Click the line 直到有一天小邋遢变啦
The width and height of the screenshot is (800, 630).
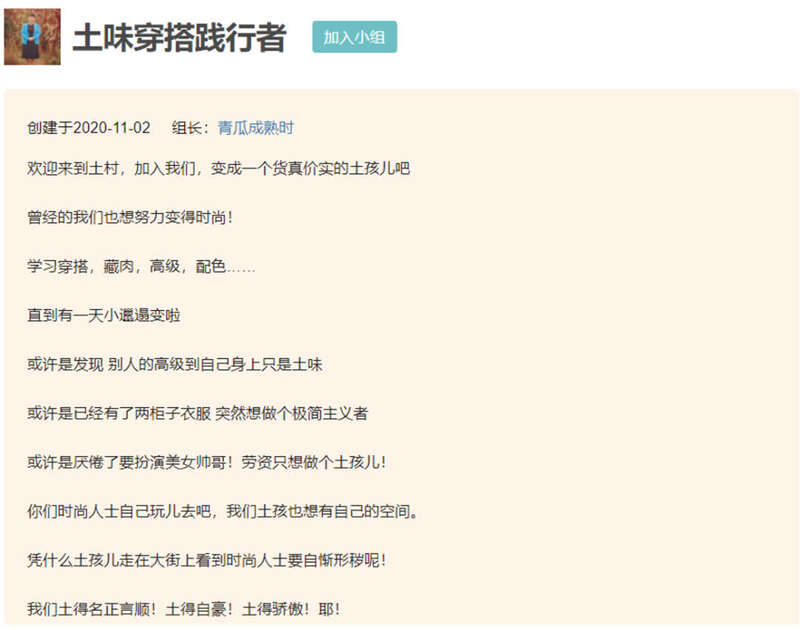click(104, 315)
